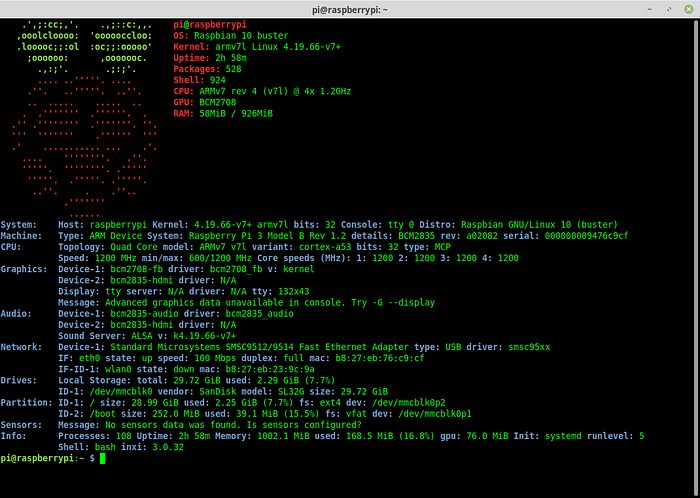Click the 'Machine:' section label
700x498 pixels.
click(x=21, y=236)
